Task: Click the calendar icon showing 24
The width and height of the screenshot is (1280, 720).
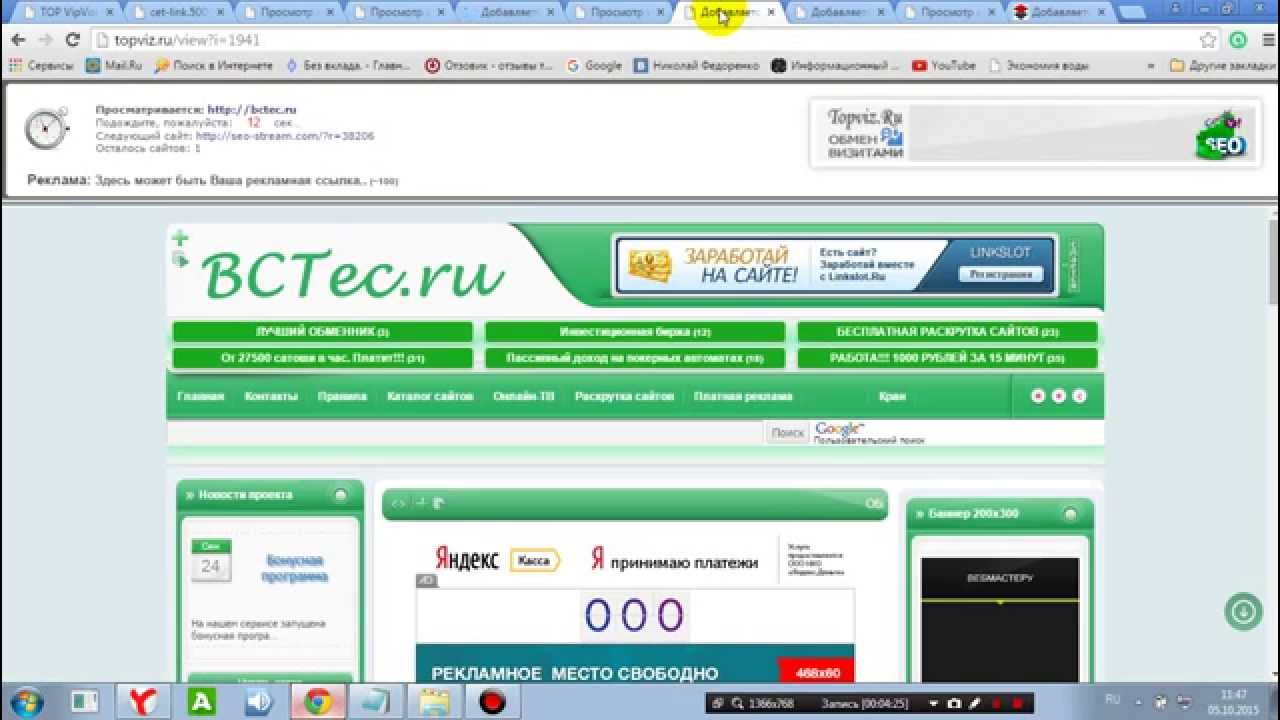Action: (211, 561)
